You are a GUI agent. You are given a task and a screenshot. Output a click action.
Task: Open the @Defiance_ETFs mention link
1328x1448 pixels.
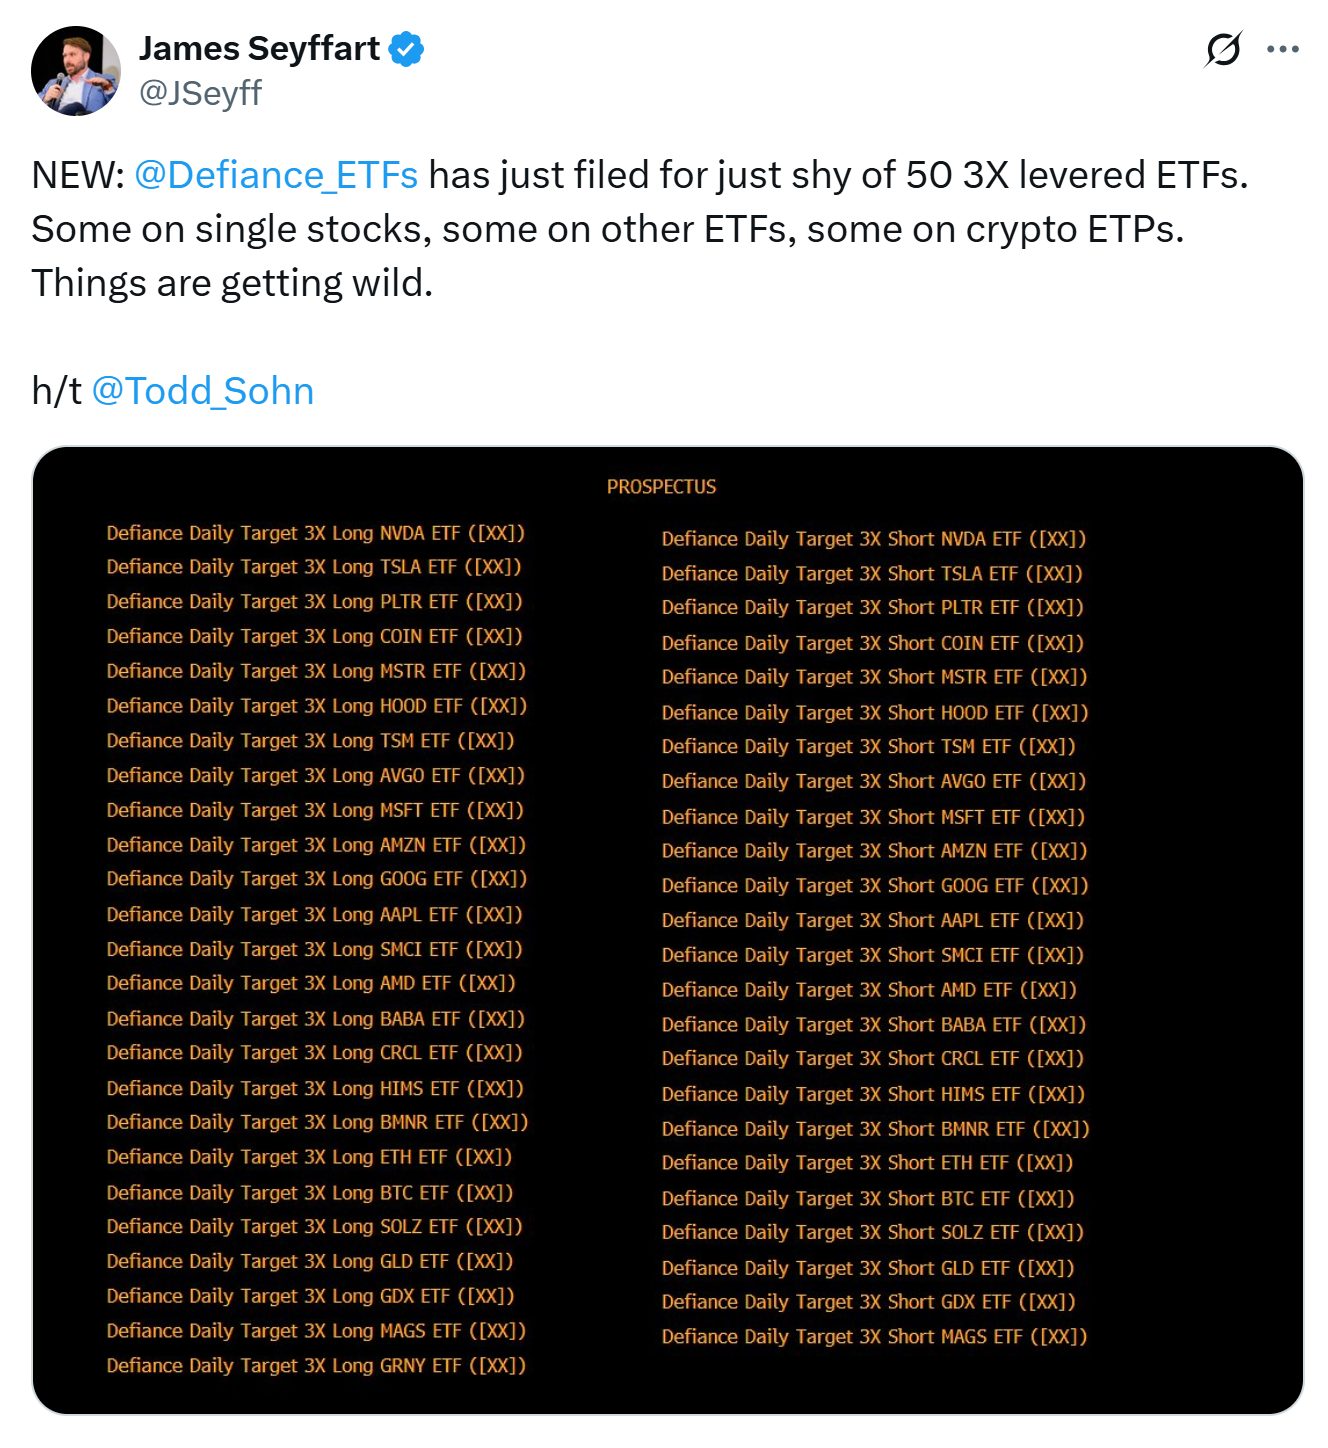coord(275,175)
